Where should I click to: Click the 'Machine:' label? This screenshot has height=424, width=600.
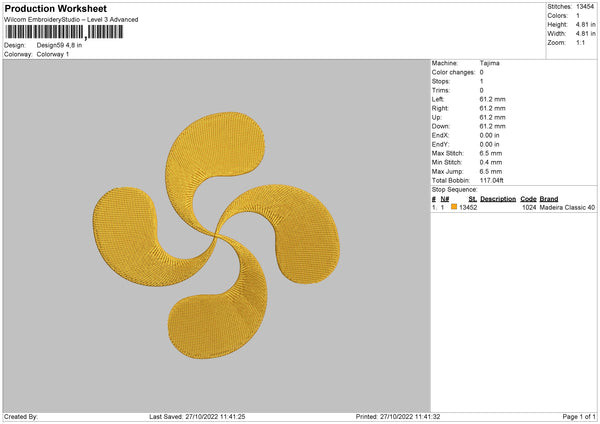click(x=445, y=63)
